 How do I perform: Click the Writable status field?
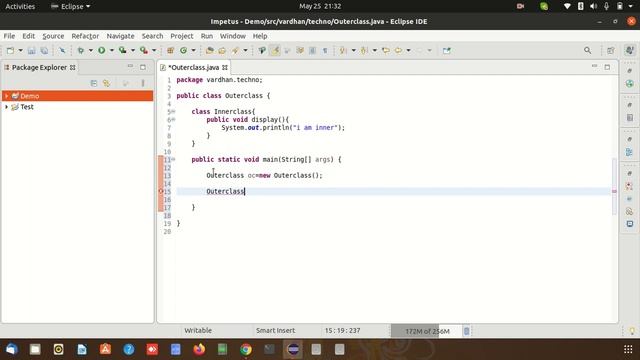pos(198,331)
